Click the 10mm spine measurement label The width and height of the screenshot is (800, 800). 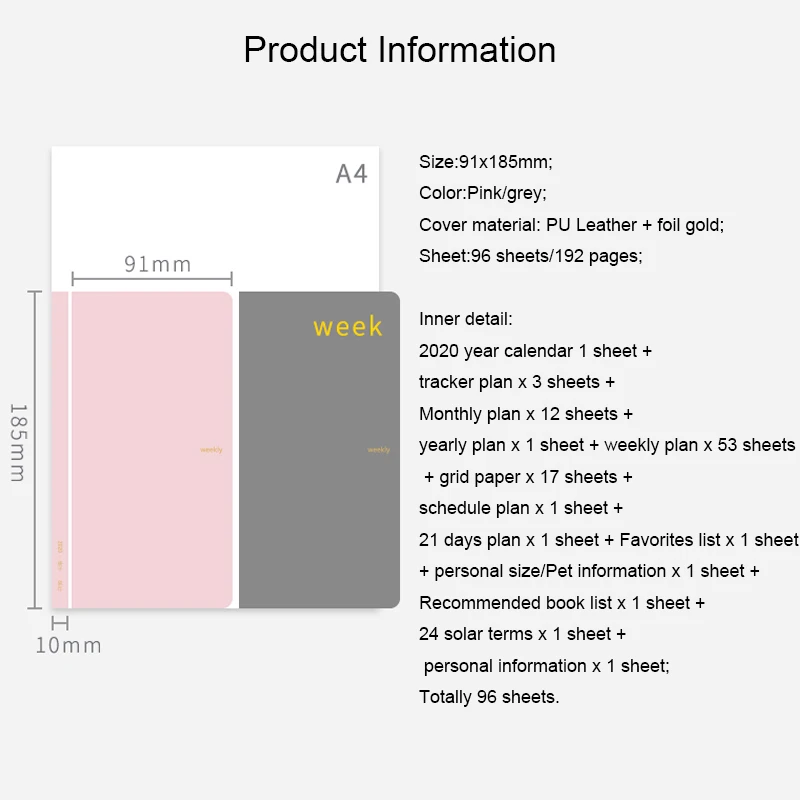point(68,645)
